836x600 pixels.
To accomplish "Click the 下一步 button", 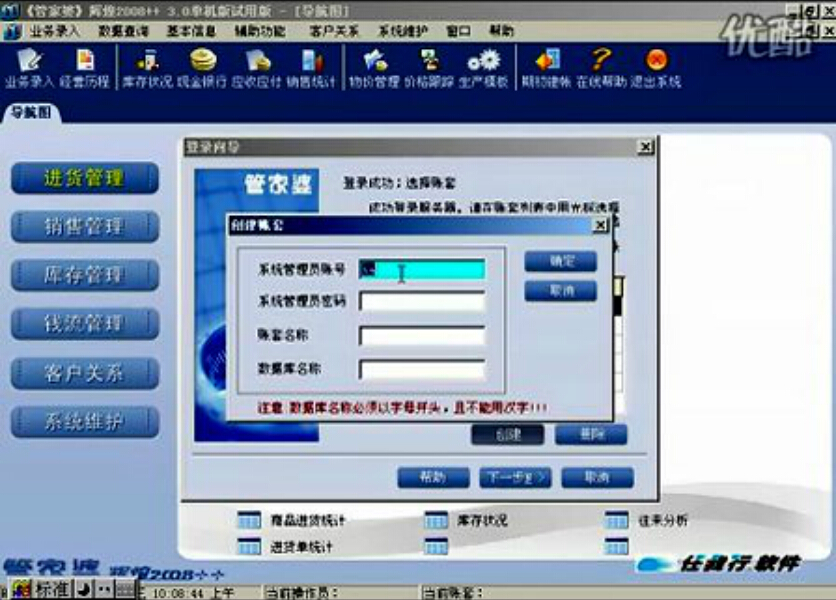I will click(x=516, y=477).
